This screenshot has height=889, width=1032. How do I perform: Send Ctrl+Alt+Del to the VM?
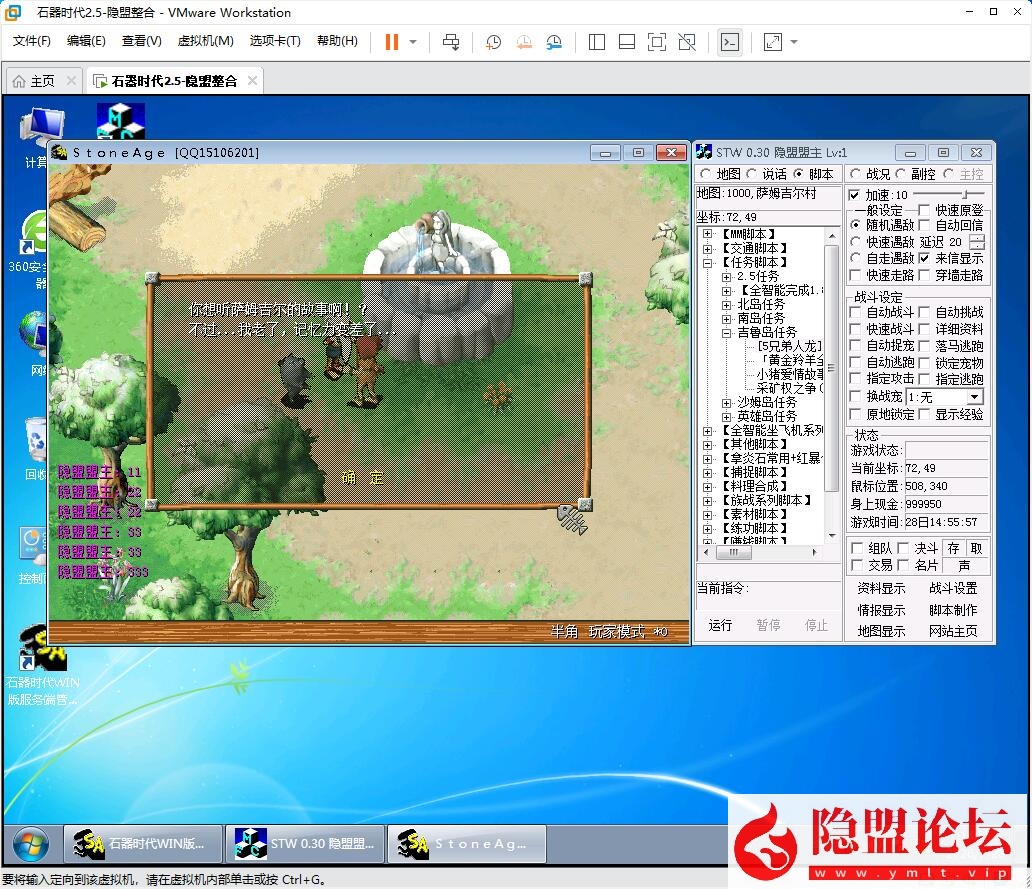pyautogui.click(x=451, y=41)
